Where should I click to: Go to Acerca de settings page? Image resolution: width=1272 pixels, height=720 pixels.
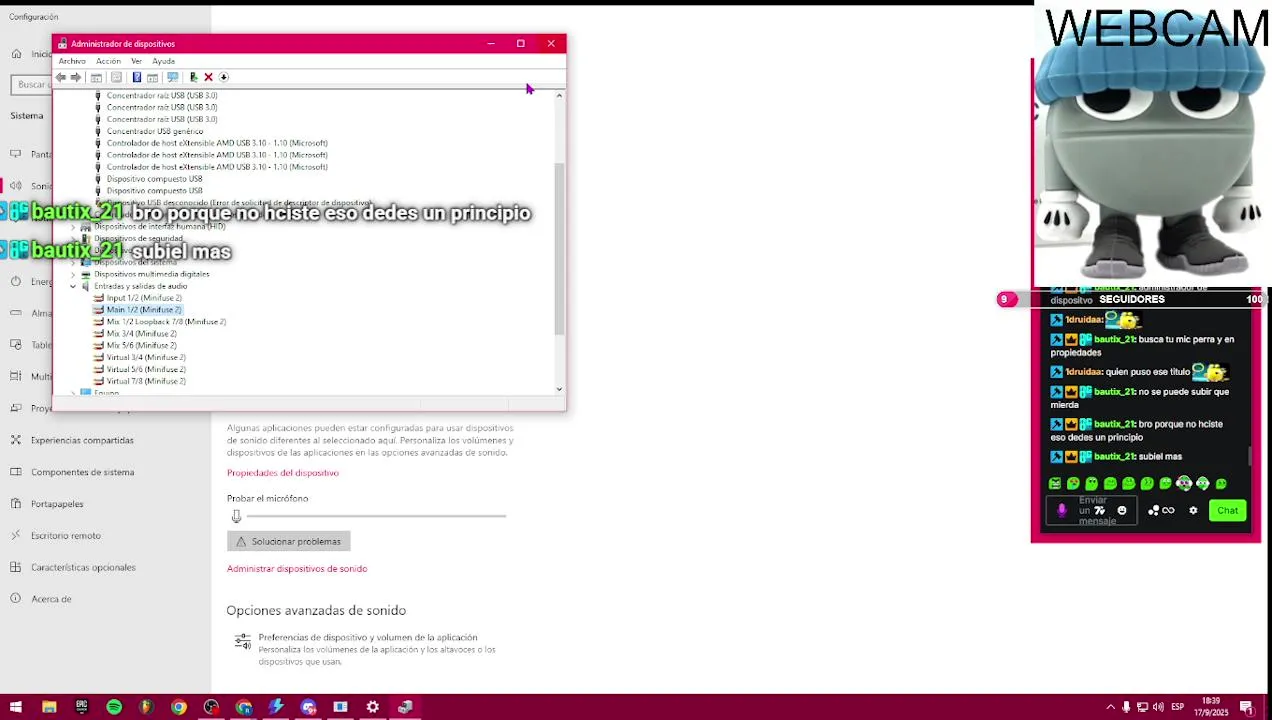(x=51, y=599)
